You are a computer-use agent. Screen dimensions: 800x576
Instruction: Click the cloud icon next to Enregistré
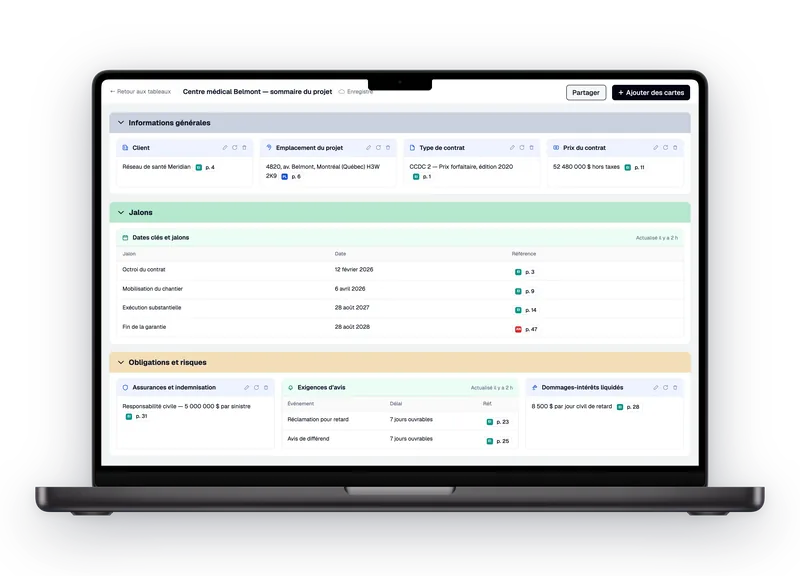[x=341, y=92]
